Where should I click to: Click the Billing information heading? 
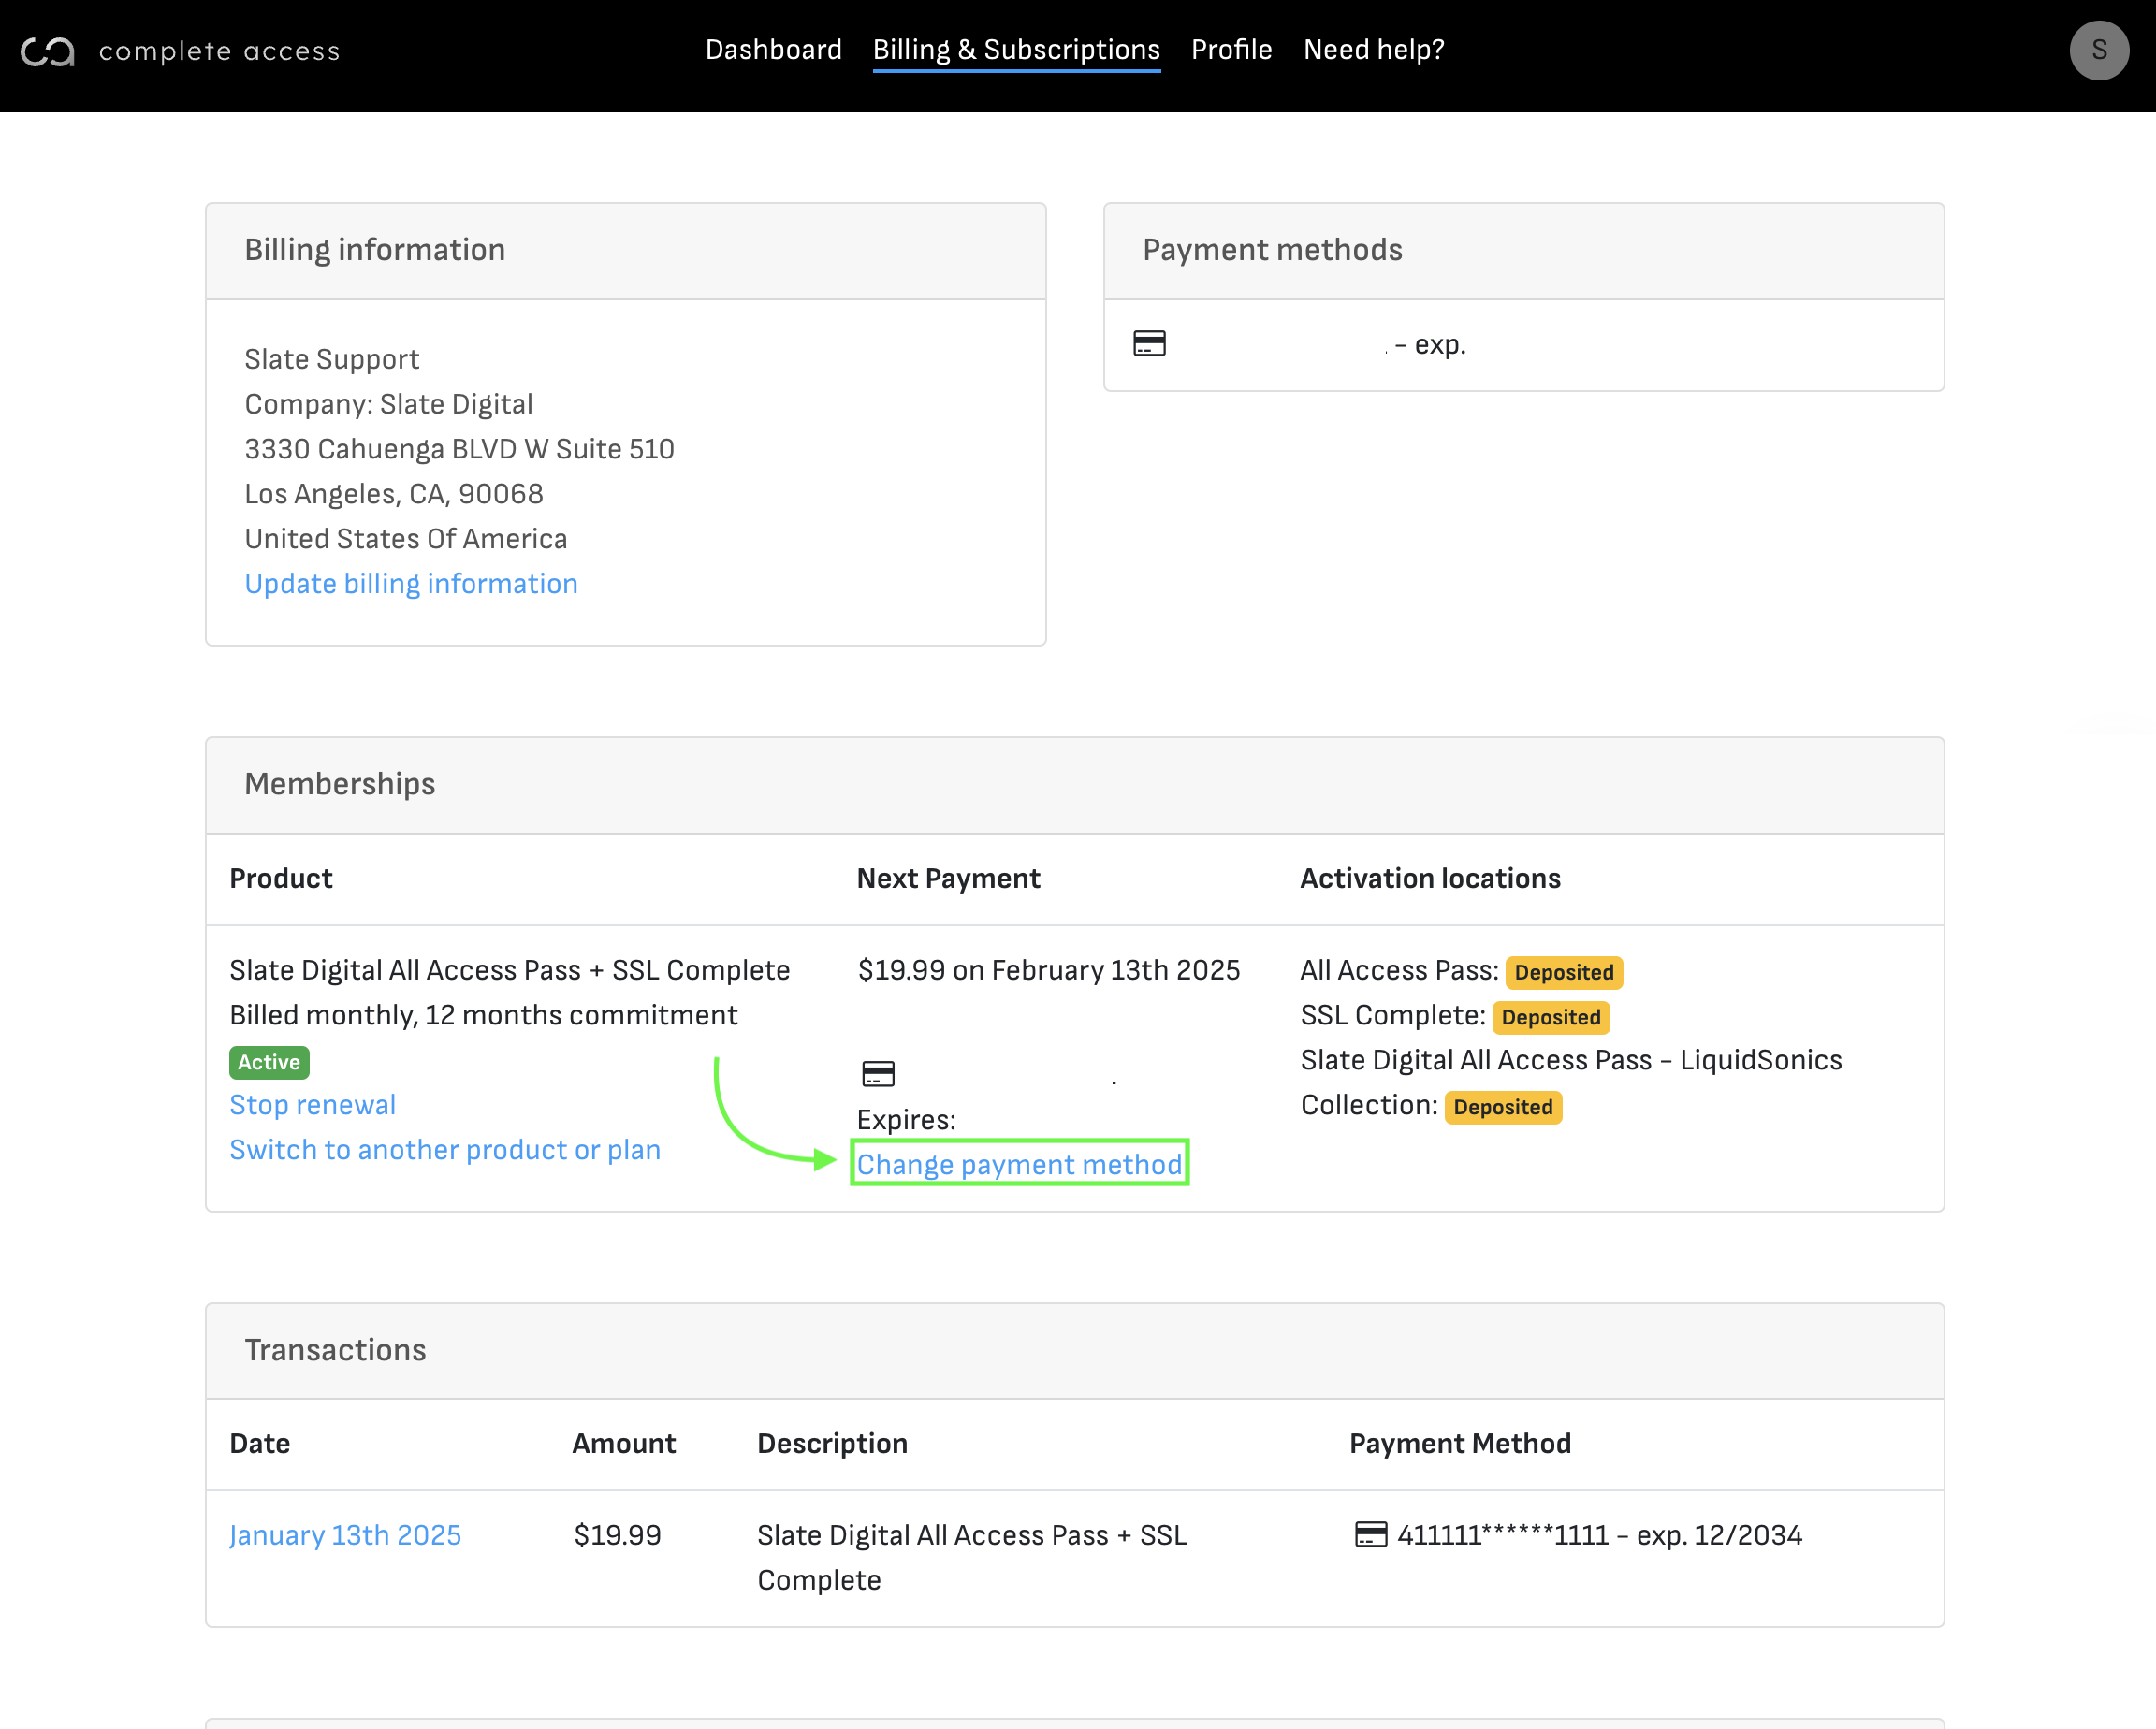click(x=375, y=250)
